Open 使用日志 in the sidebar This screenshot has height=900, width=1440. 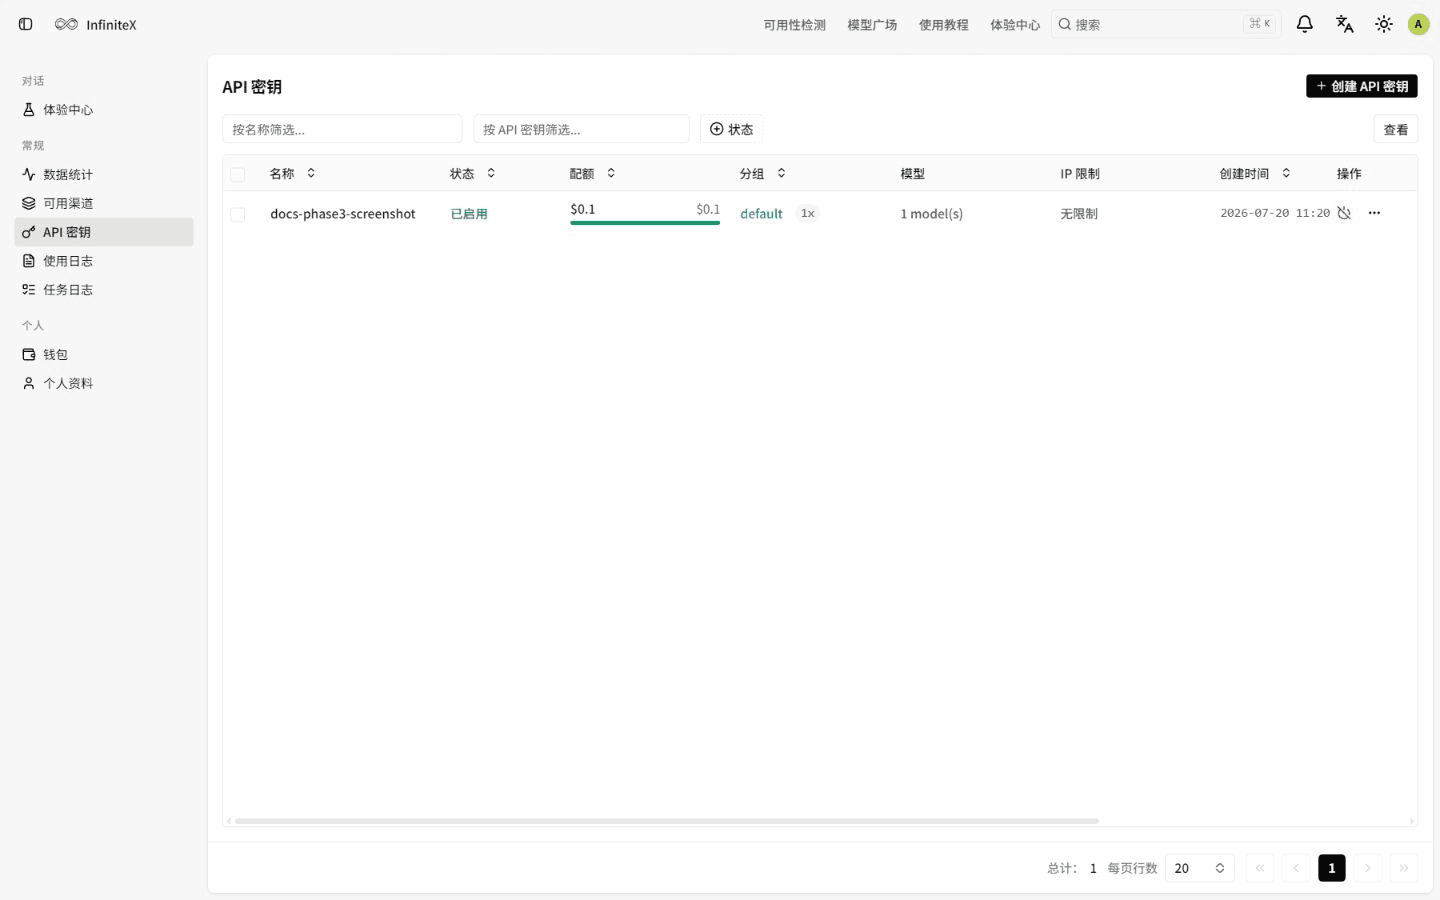(104, 261)
